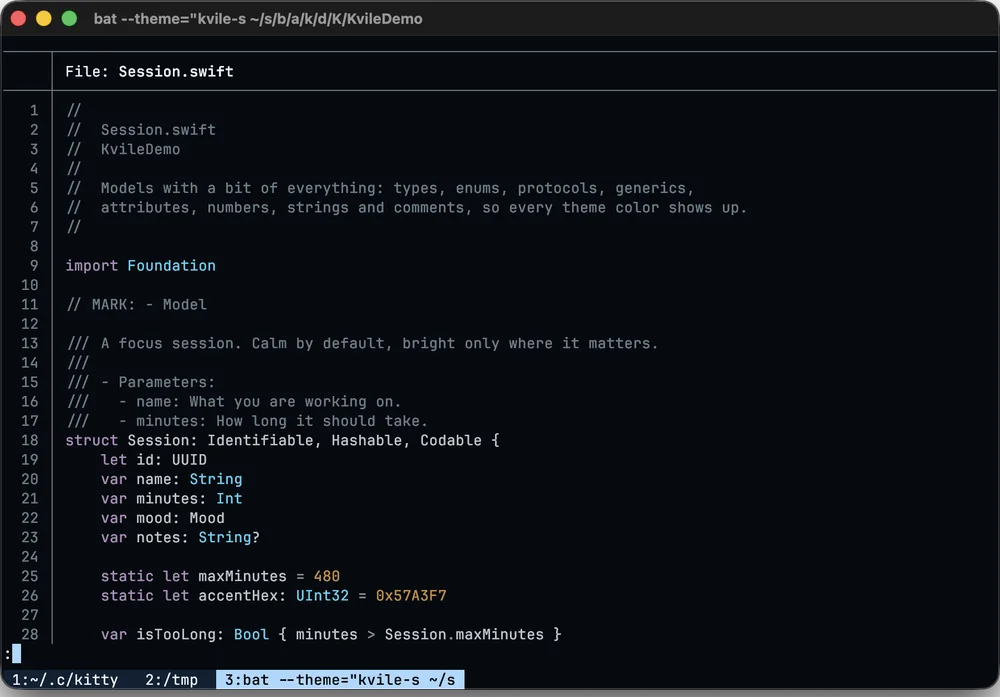Click the 'isTooLong' identifier on line 28
1000x697 pixels.
click(x=176, y=635)
